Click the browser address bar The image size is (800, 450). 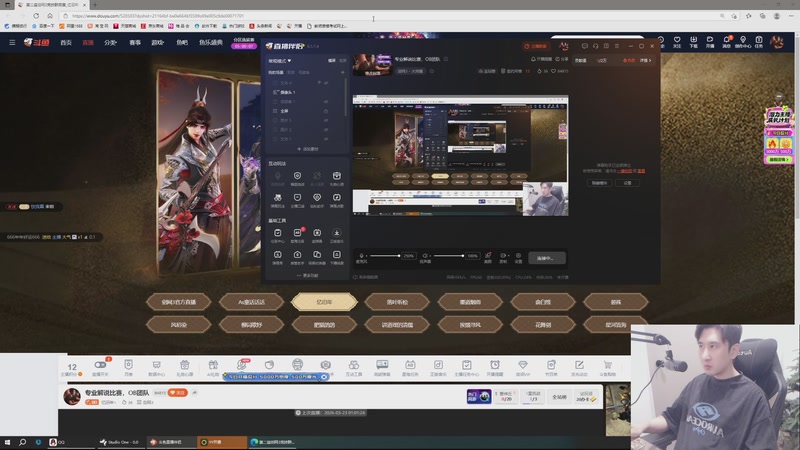[388, 16]
